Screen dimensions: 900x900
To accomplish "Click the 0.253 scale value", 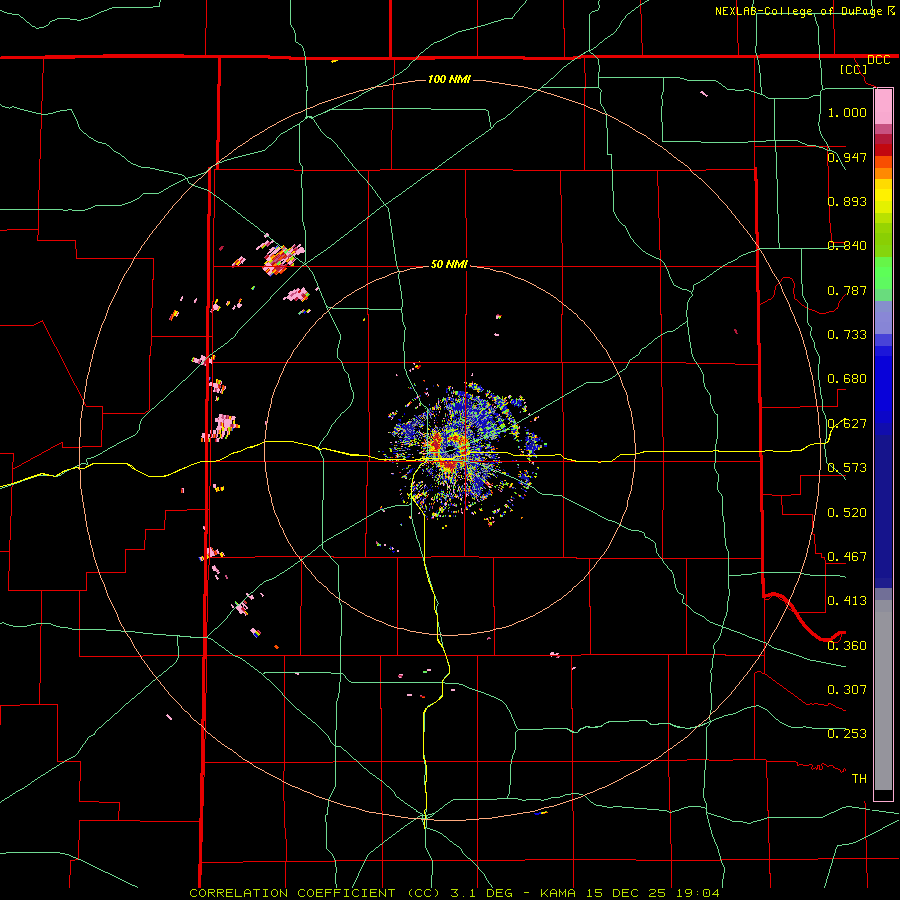I will [x=847, y=734].
